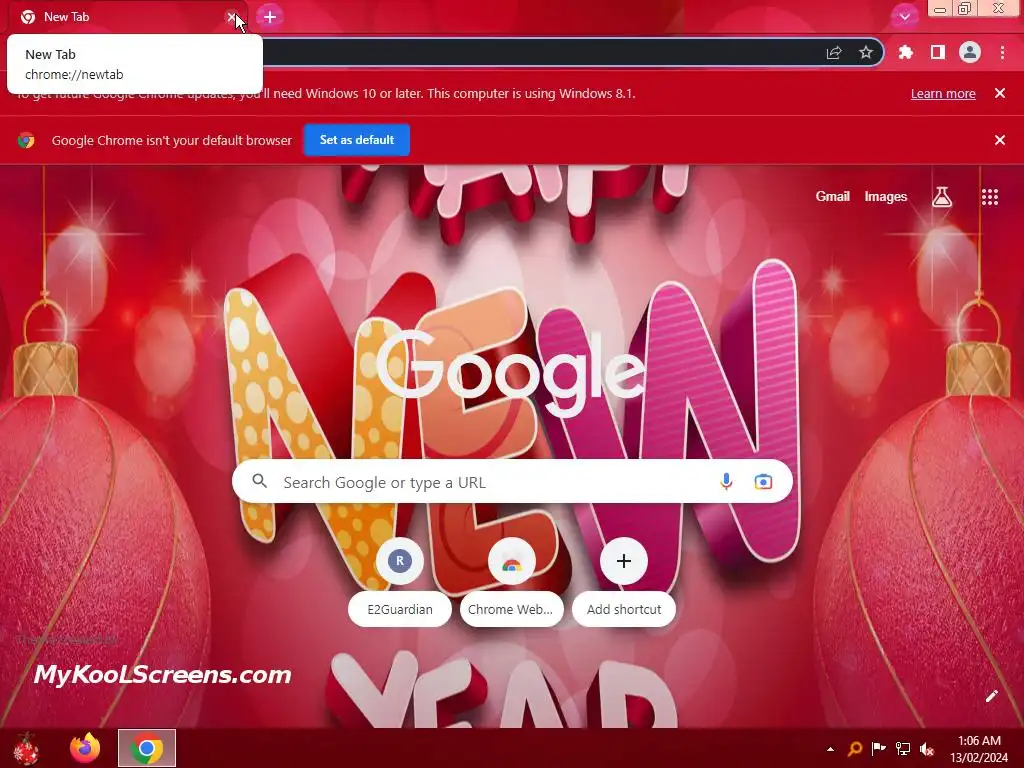Search by image with Google Lens icon
Image resolution: width=1024 pixels, height=768 pixels.
click(763, 482)
